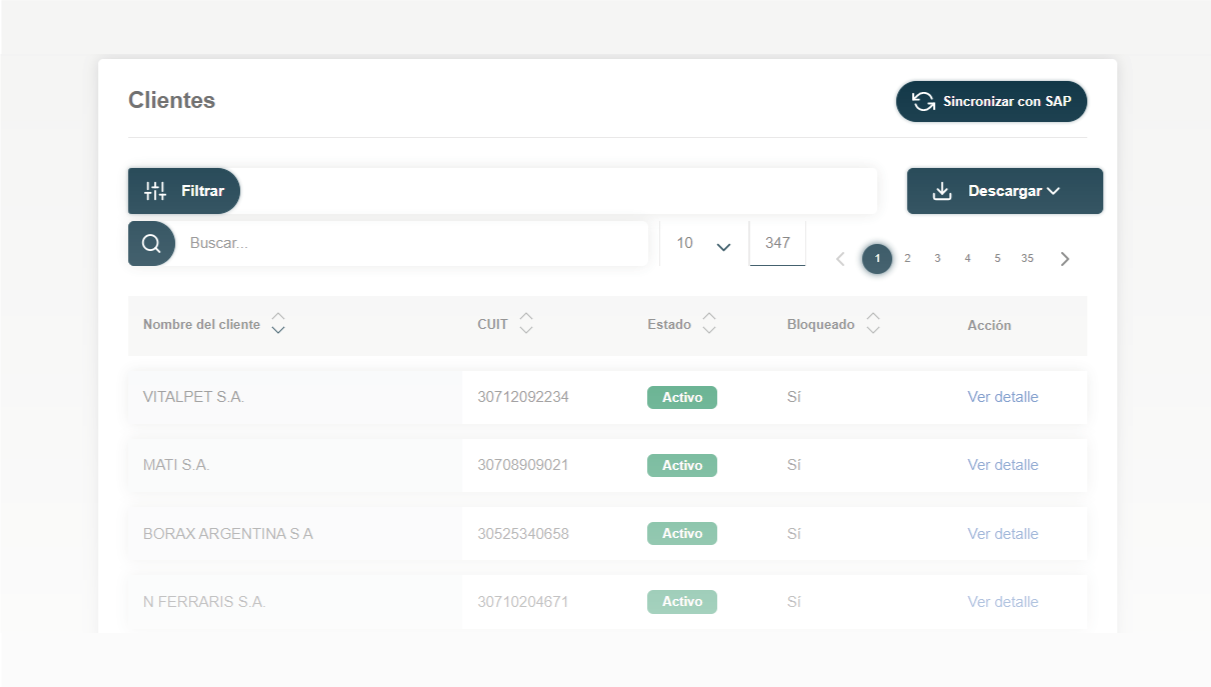View details of N FERRARIS S.A.
Viewport: 1211px width, 687px height.
coord(1002,602)
